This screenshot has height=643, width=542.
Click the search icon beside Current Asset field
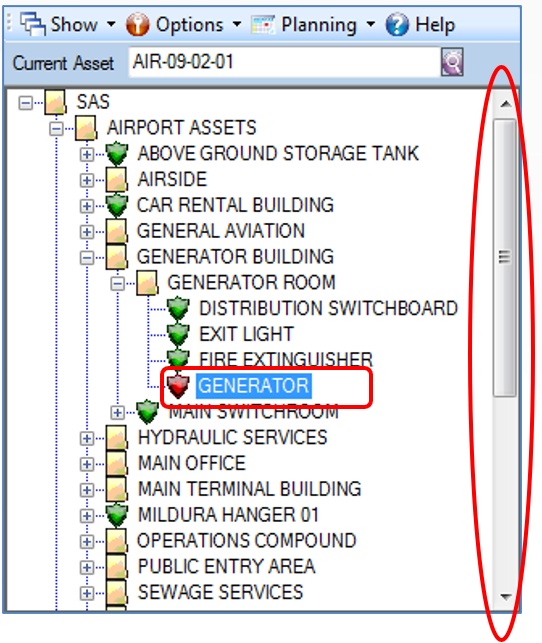[x=452, y=62]
